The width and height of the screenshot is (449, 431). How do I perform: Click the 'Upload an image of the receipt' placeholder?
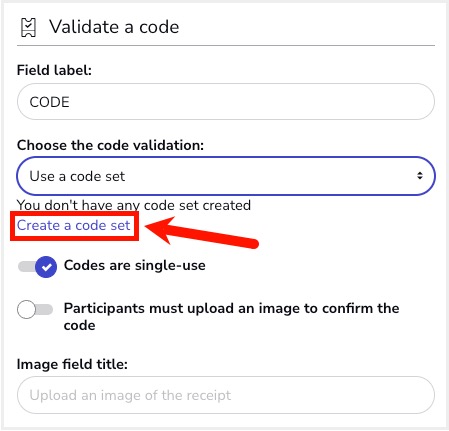[130, 395]
